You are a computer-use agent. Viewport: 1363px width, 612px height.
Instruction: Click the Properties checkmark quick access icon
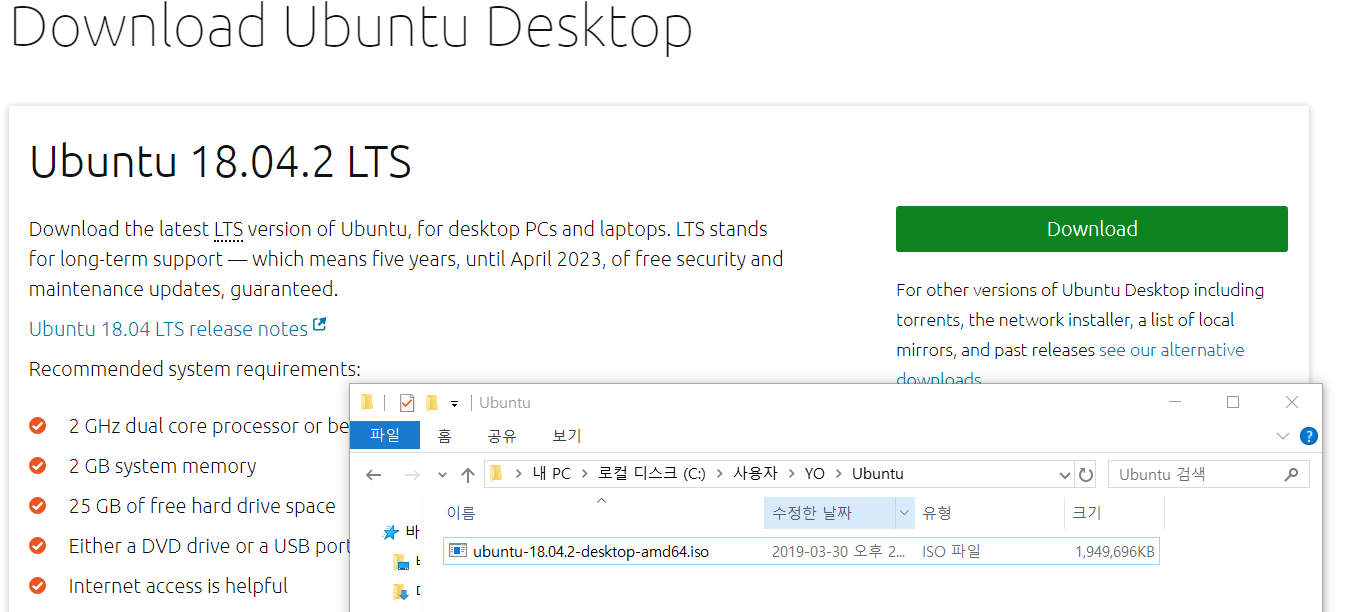[406, 403]
